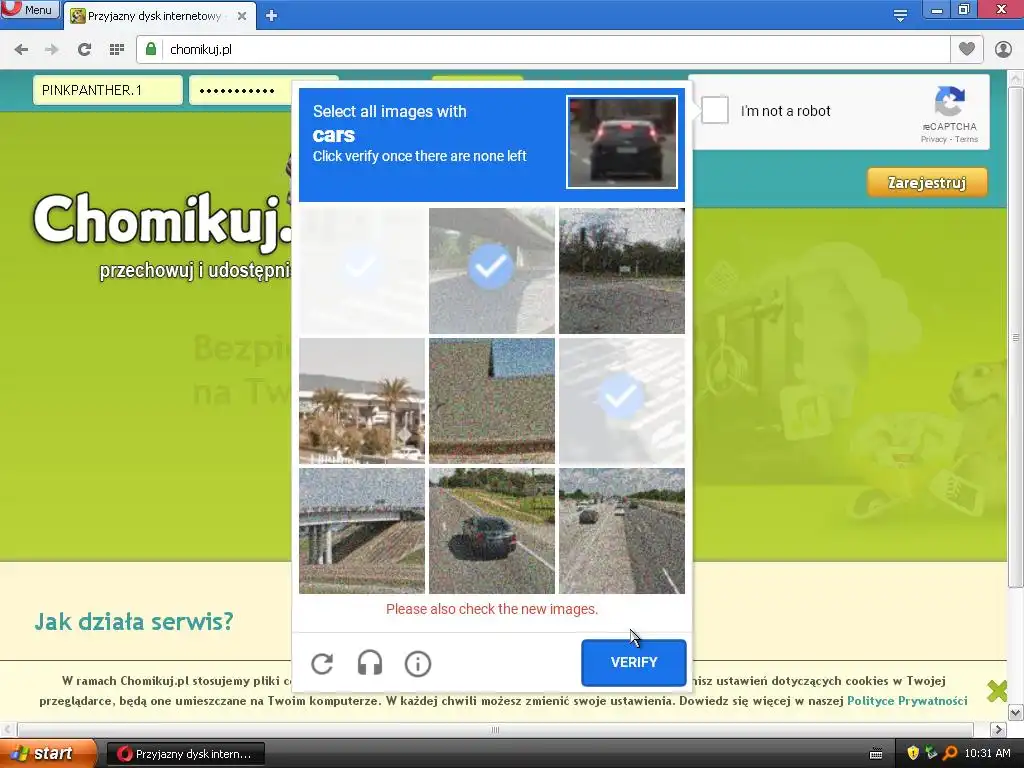
Task: Click the red Please also check new images text
Action: pyautogui.click(x=492, y=609)
